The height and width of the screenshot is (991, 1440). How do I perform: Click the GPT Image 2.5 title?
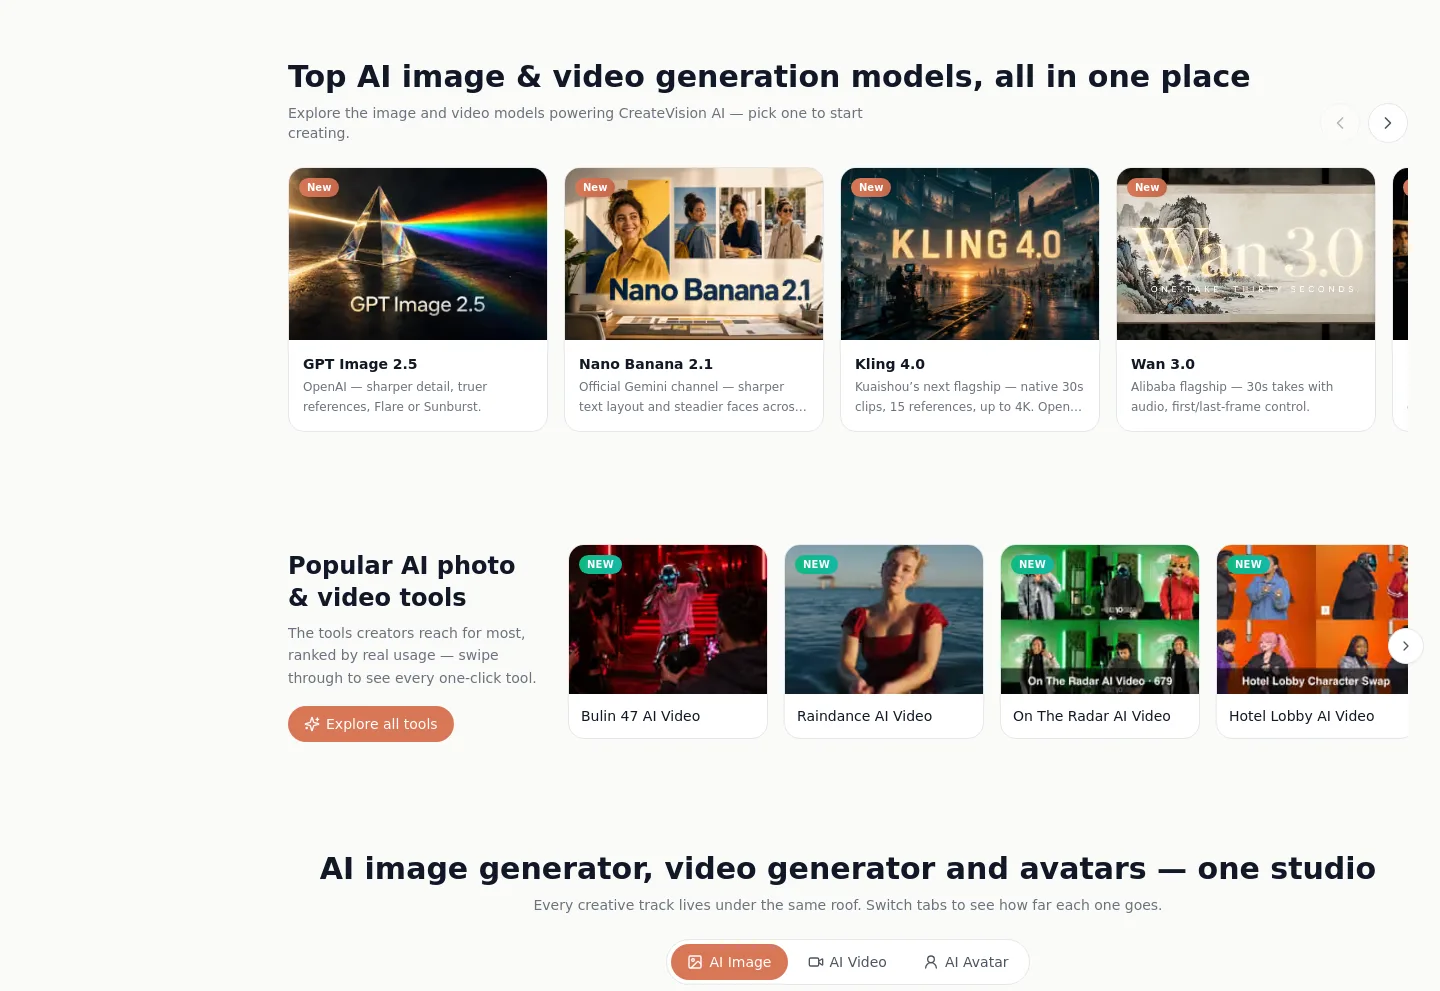360,364
